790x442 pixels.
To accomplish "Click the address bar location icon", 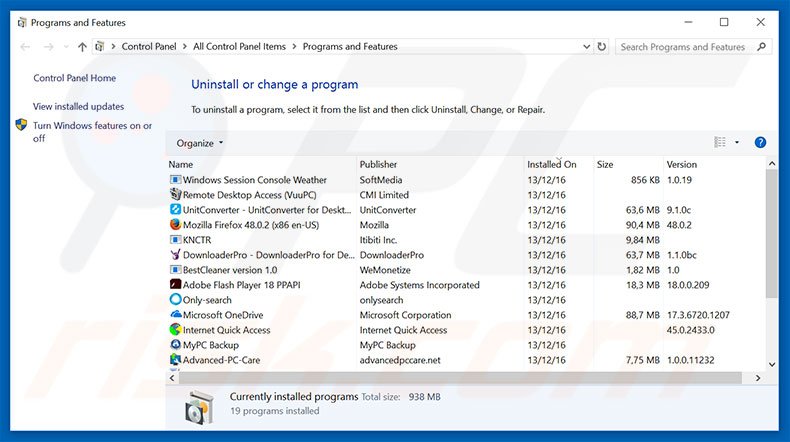I will click(100, 46).
